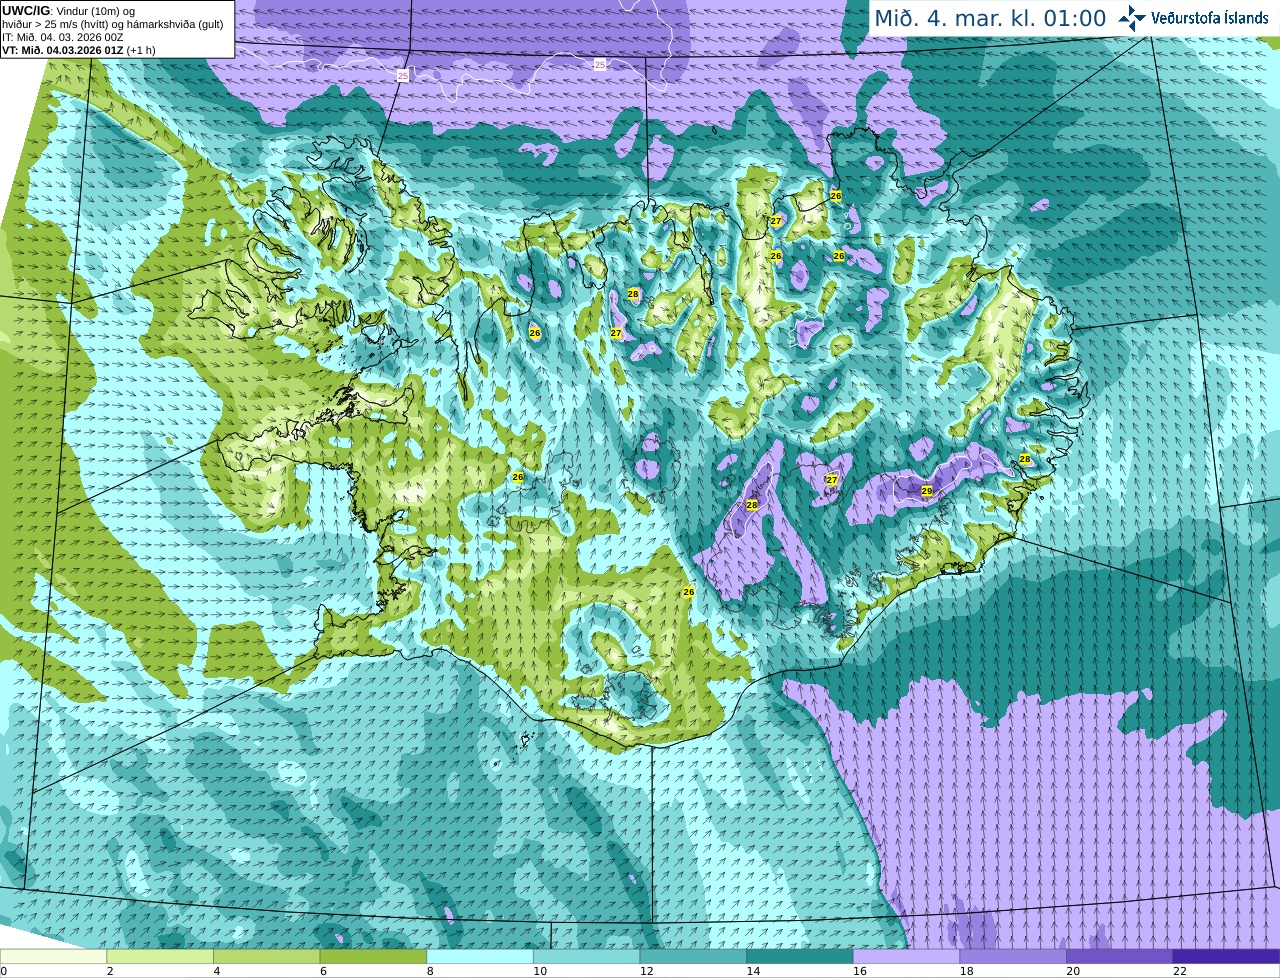This screenshot has height=978, width=1280.
Task: Click the '8' tick label on color scale
Action: coord(430,971)
